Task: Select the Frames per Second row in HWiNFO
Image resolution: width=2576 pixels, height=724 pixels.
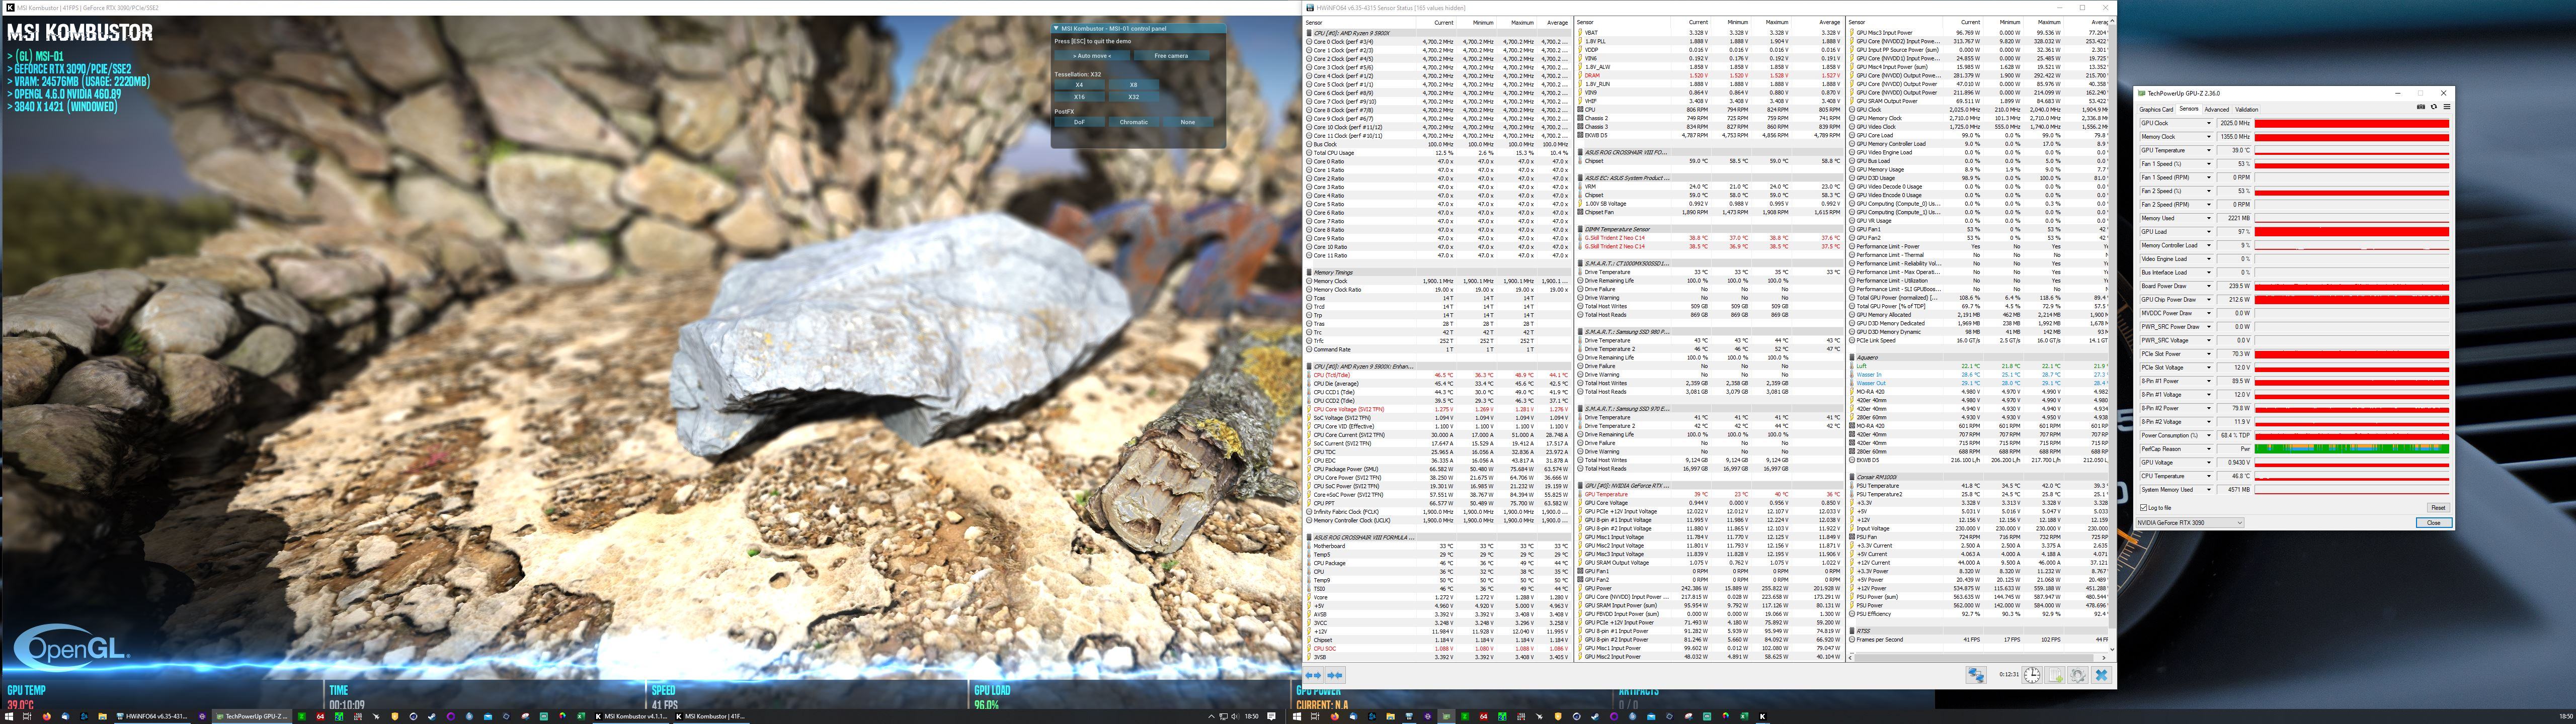Action: click(1978, 639)
